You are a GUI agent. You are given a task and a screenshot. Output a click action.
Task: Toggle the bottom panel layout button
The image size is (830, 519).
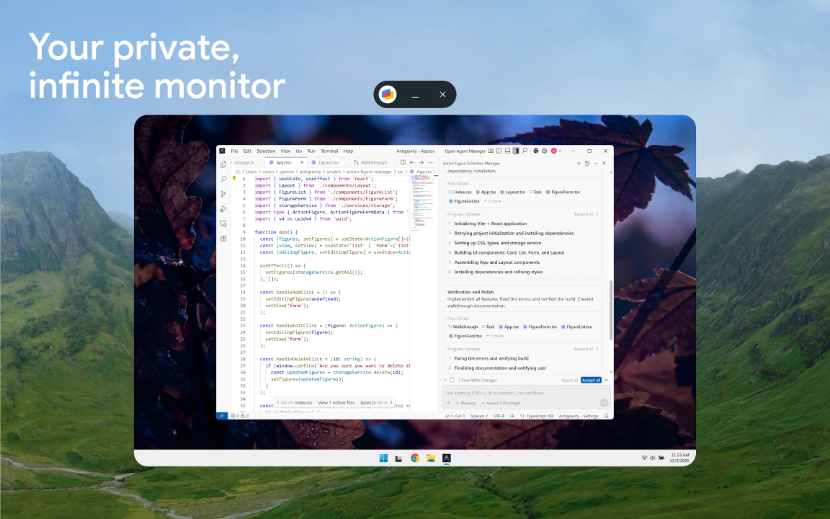click(x=508, y=151)
